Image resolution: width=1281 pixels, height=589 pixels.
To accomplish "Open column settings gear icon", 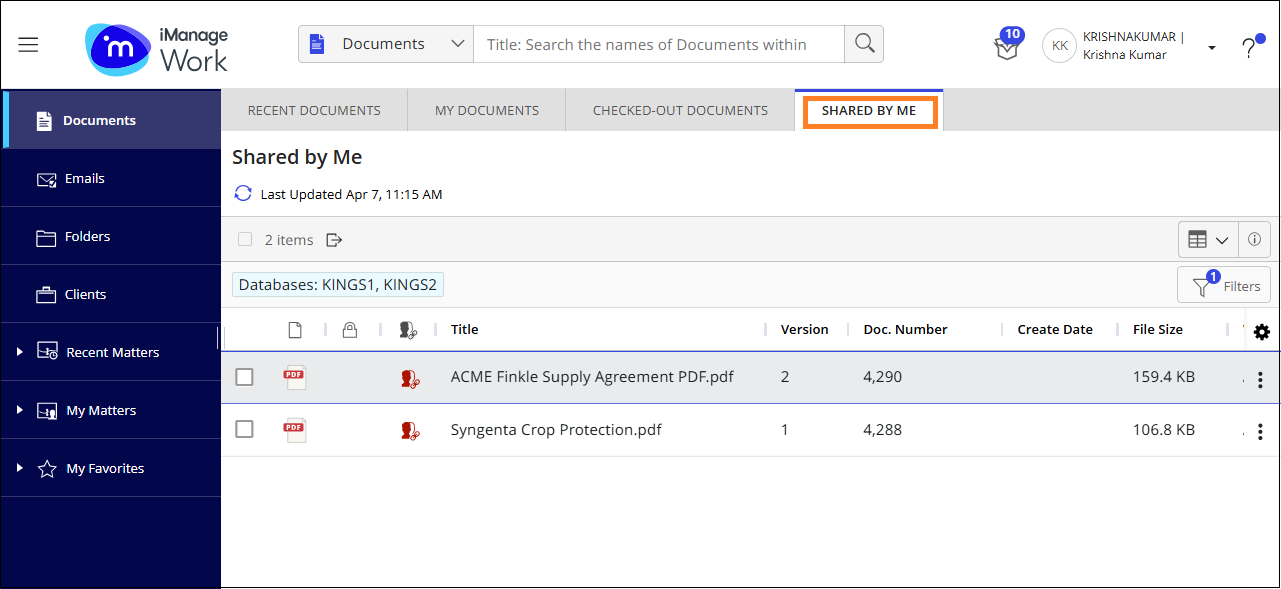I will (x=1261, y=332).
